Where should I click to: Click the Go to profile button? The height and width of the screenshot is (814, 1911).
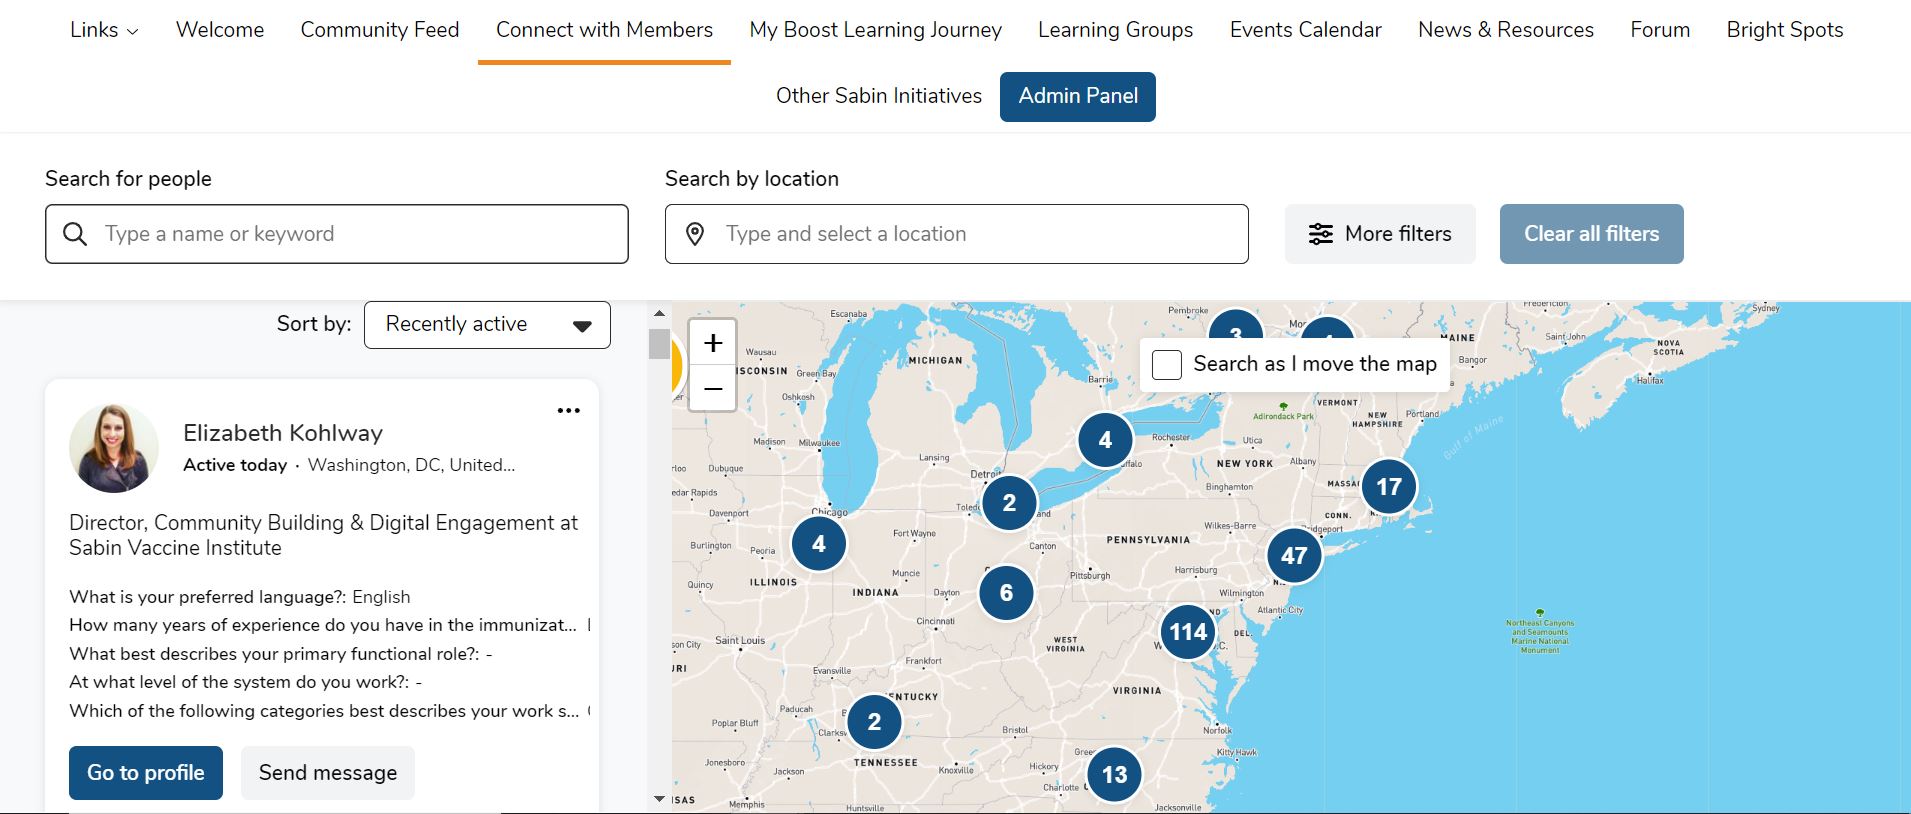146,773
